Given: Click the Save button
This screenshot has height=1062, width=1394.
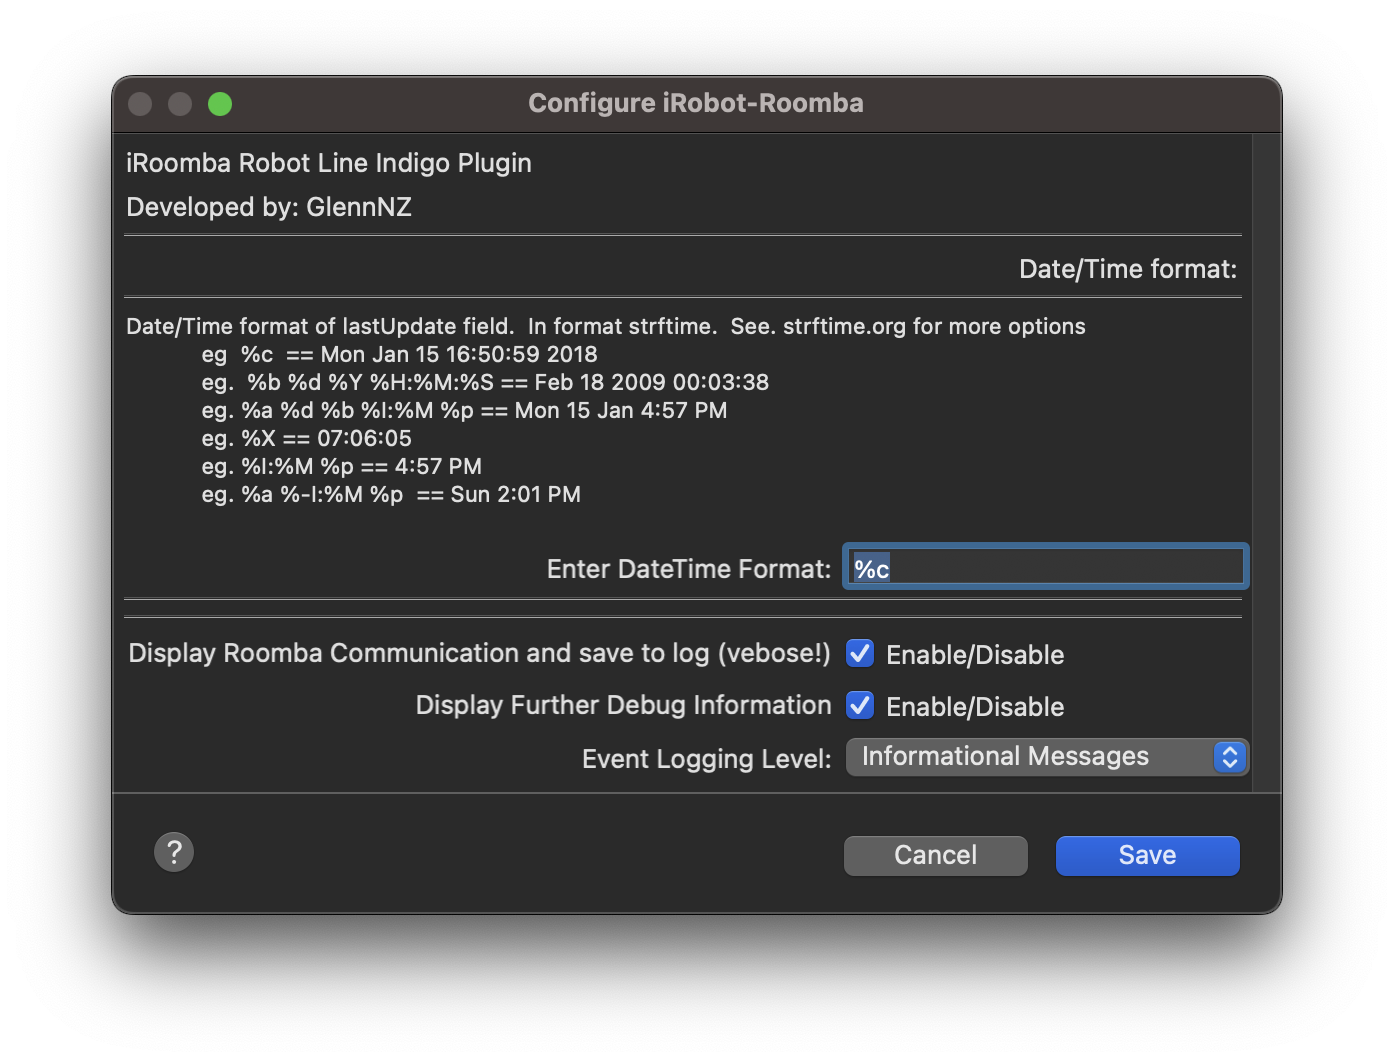Looking at the screenshot, I should tap(1147, 855).
